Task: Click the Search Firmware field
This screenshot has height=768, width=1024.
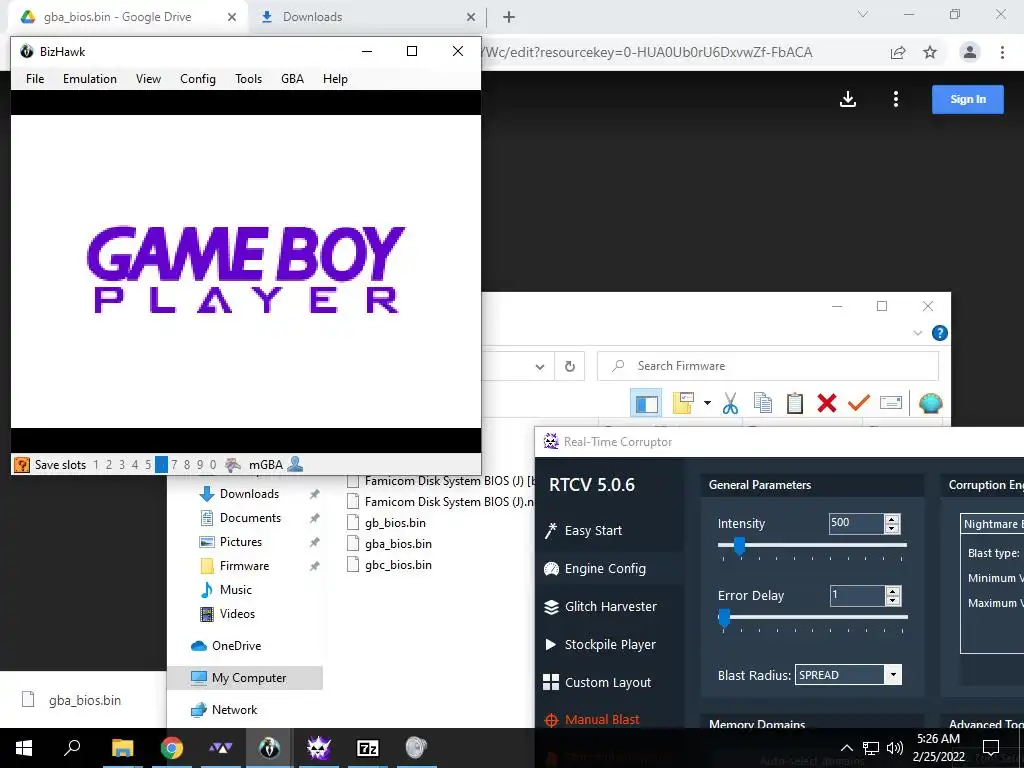Action: [768, 366]
